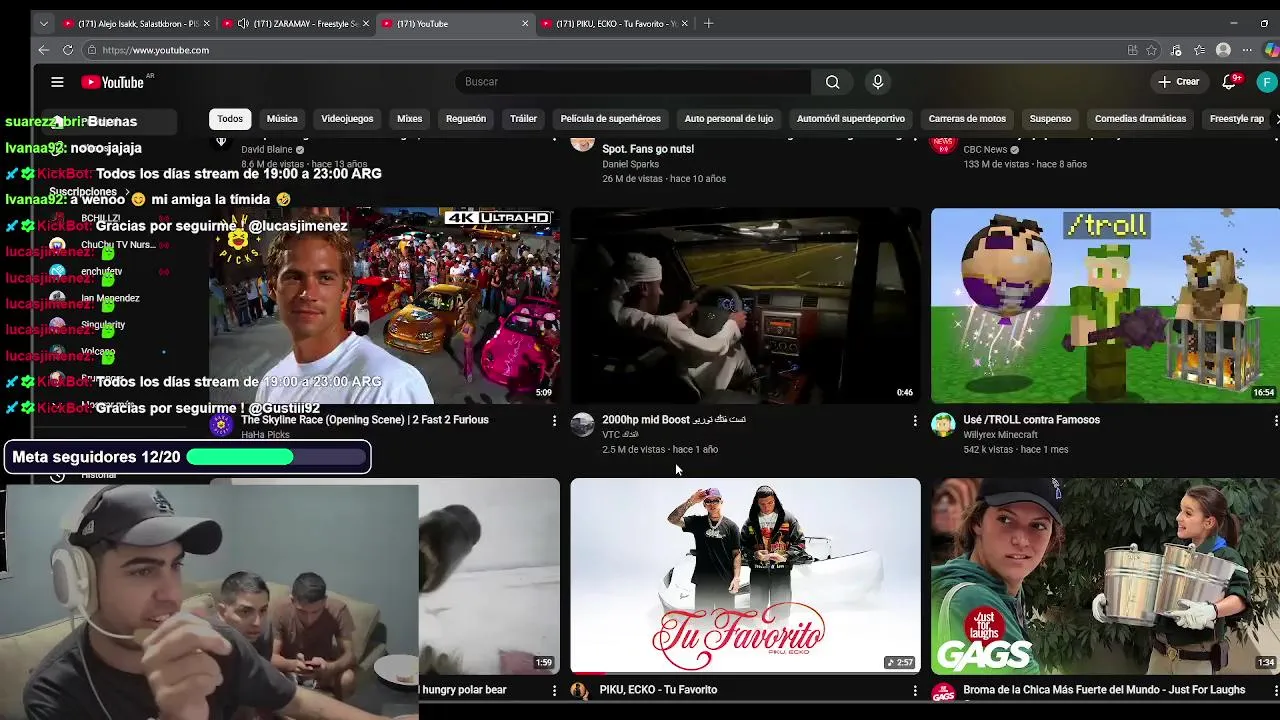Screen dimensions: 1280x720
Task: Open browser settings three-dots menu
Action: coord(1247,50)
